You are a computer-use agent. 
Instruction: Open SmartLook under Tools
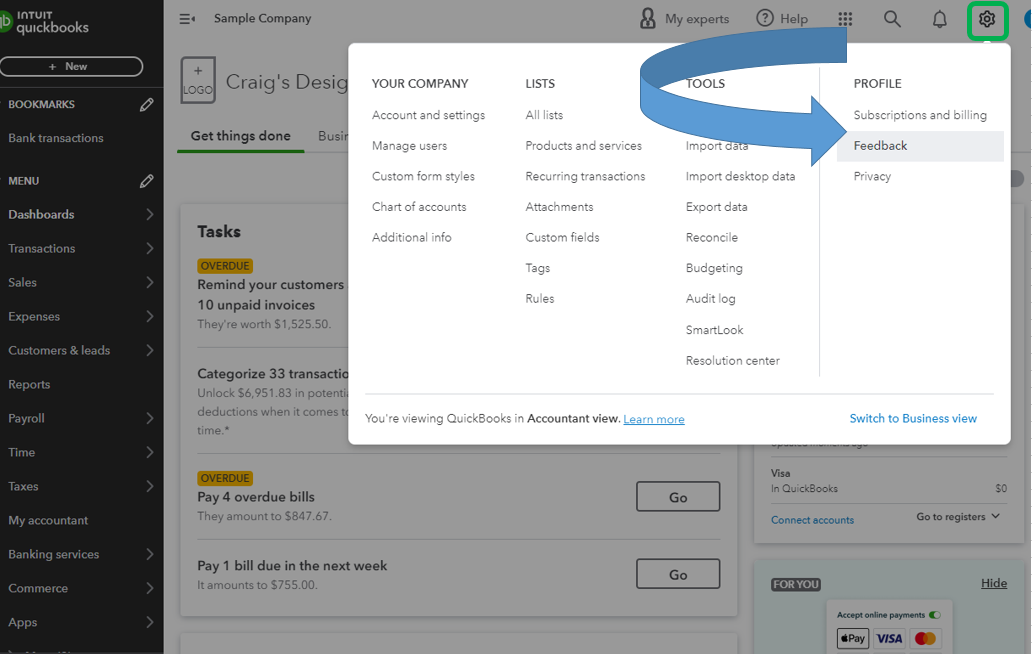point(714,330)
